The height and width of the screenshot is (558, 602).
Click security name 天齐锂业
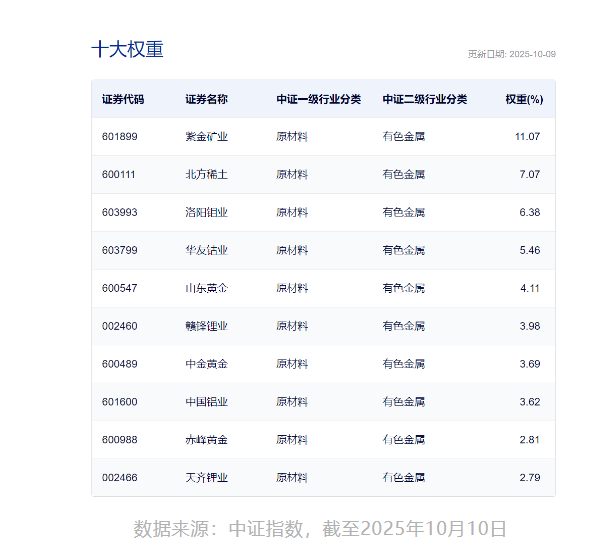207,478
